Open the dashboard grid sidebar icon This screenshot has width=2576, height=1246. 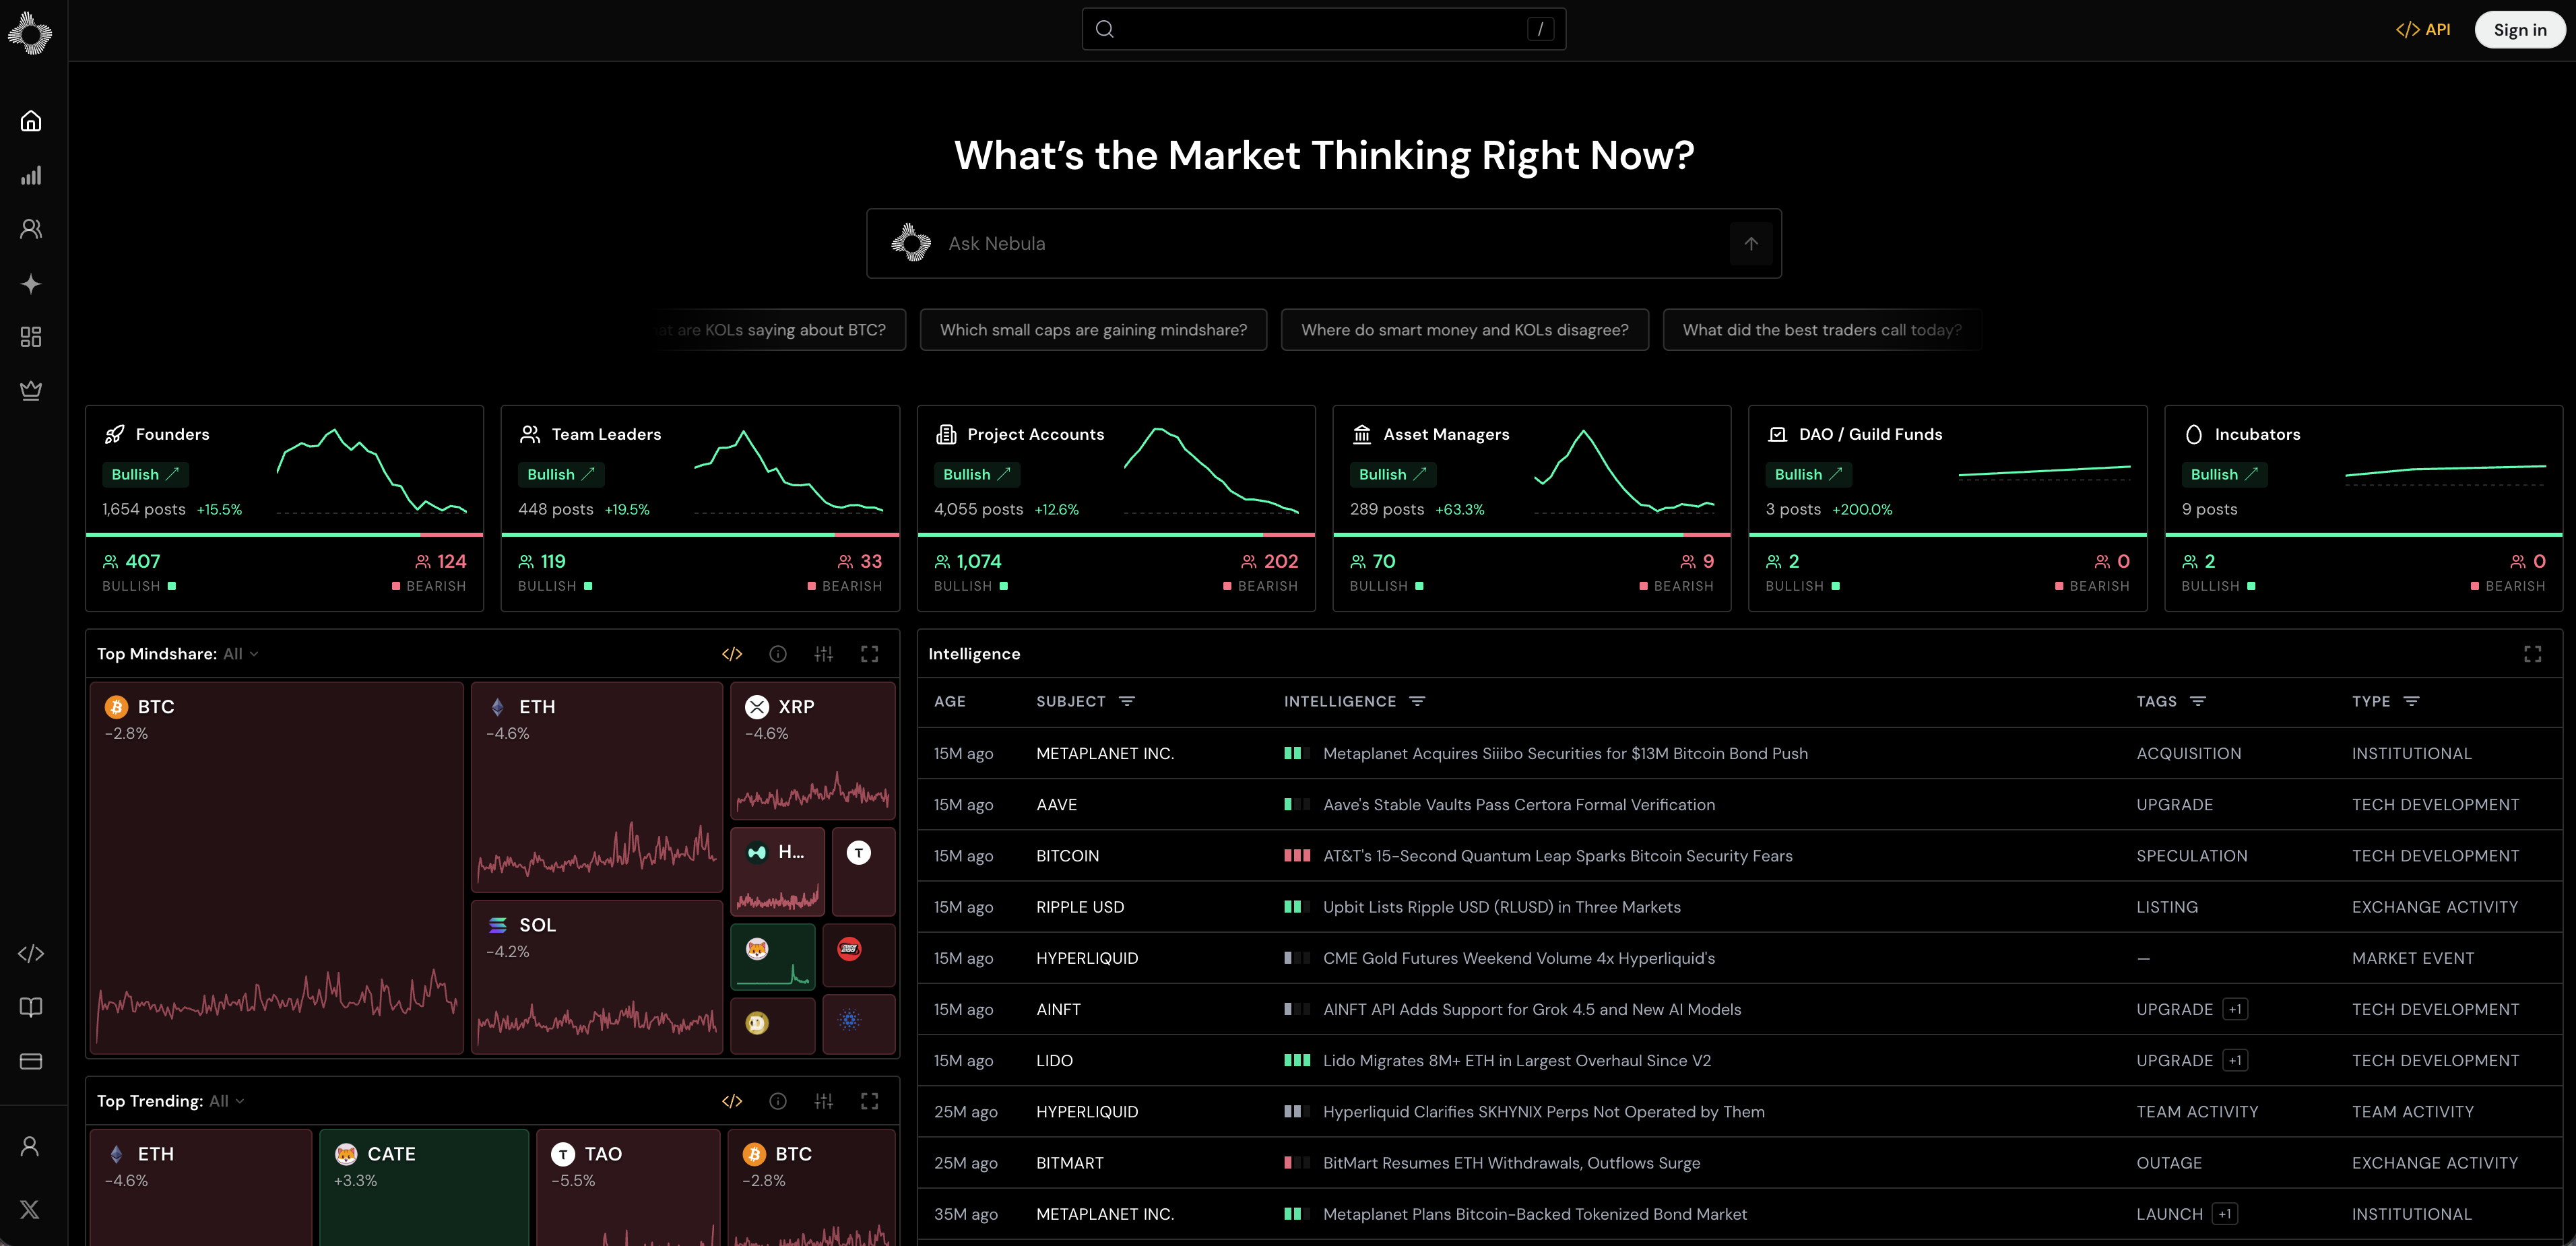pos(31,337)
